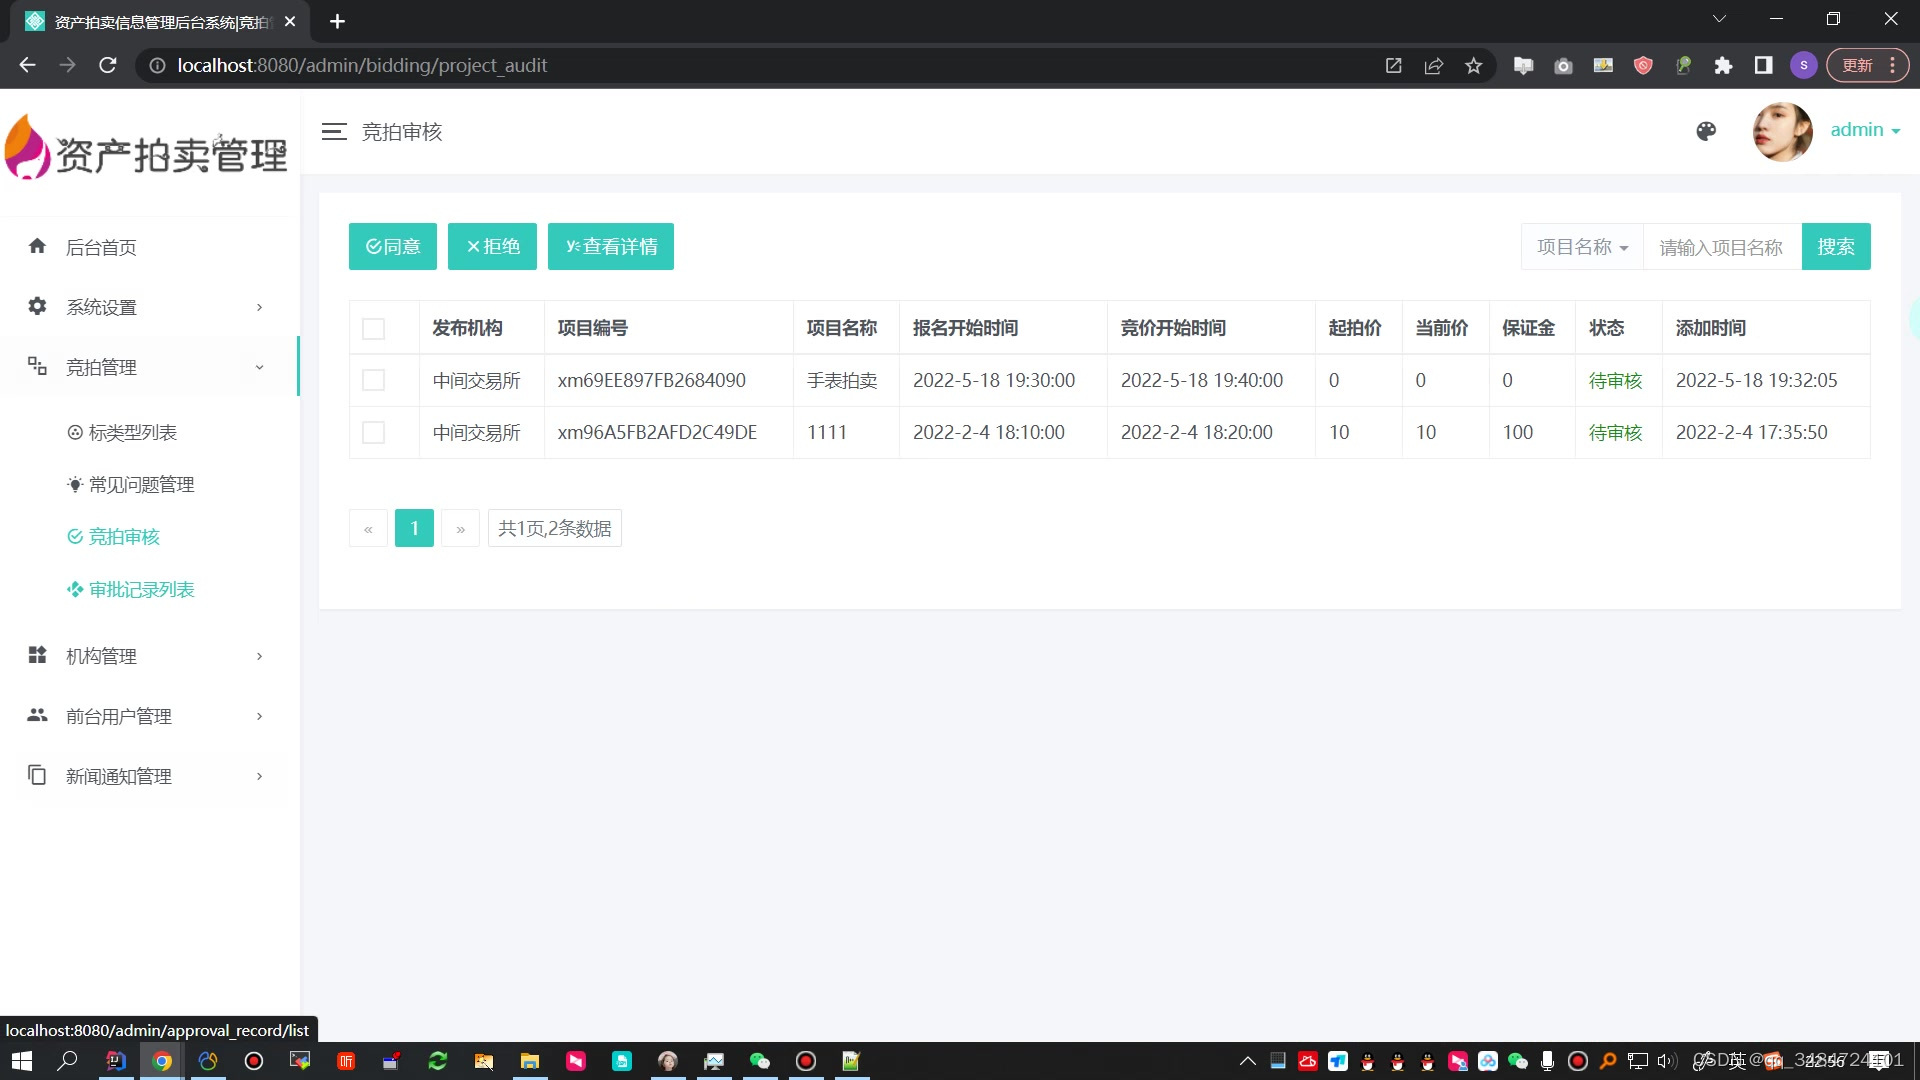Viewport: 1920px width, 1080px height.
Task: Bookmark page with star icon
Action: click(x=1473, y=66)
